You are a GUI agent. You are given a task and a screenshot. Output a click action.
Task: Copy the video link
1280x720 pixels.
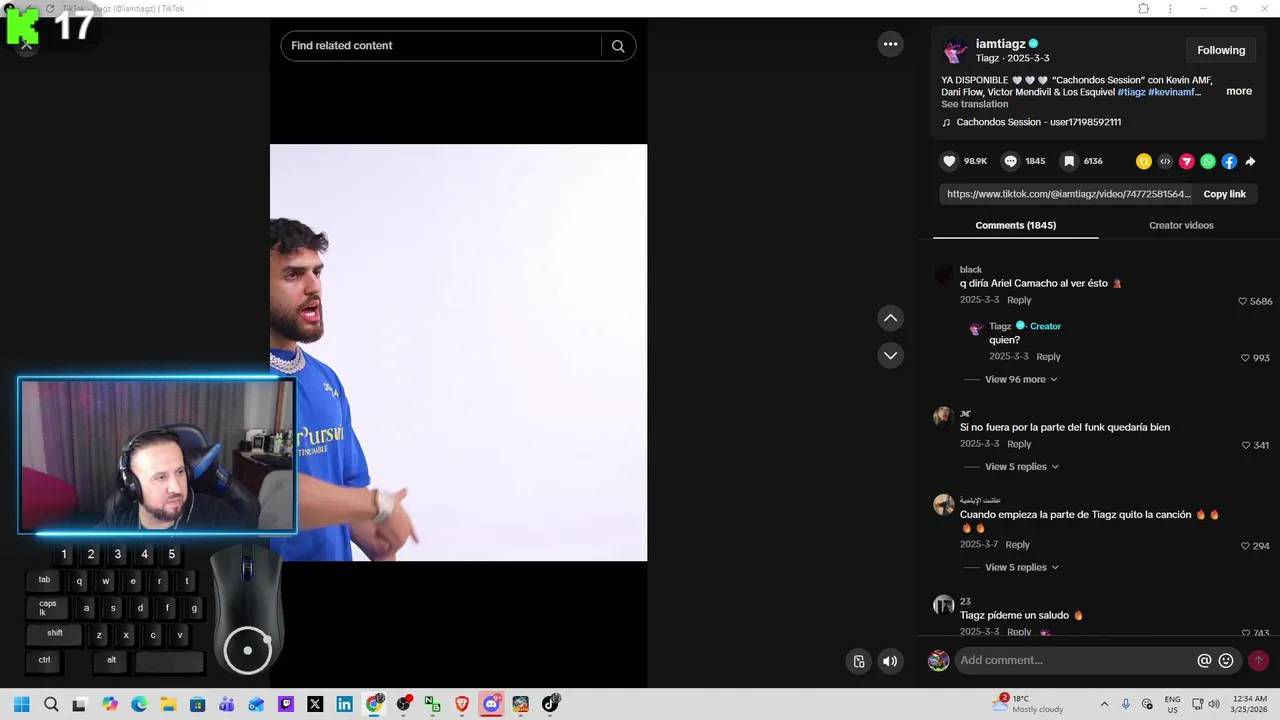click(1224, 194)
